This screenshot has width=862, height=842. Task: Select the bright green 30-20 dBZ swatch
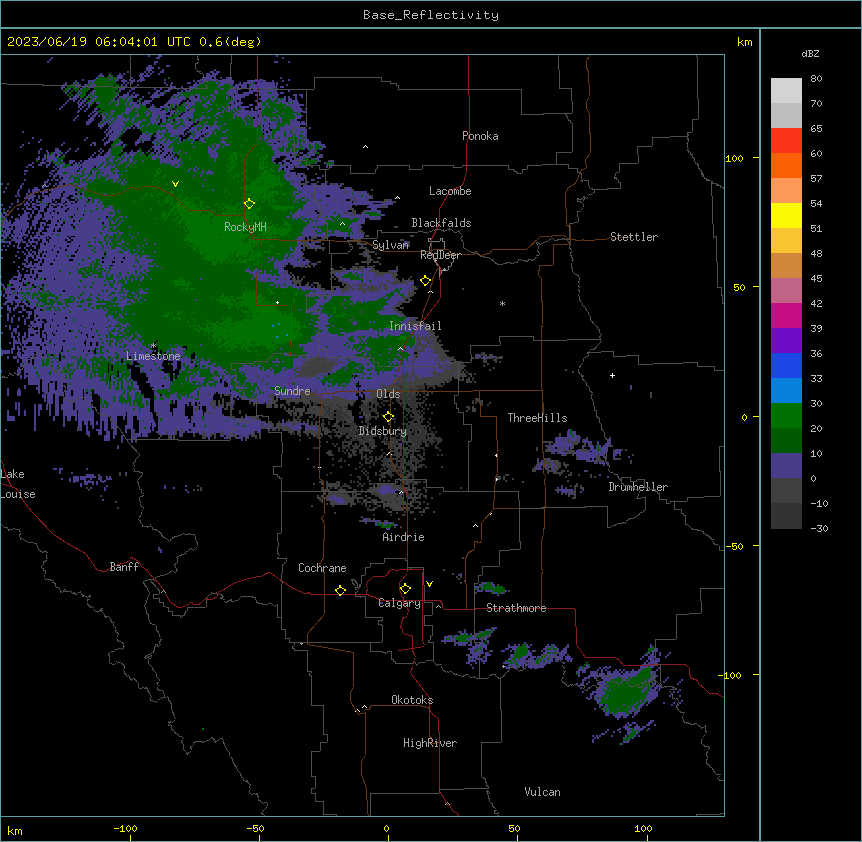click(786, 416)
